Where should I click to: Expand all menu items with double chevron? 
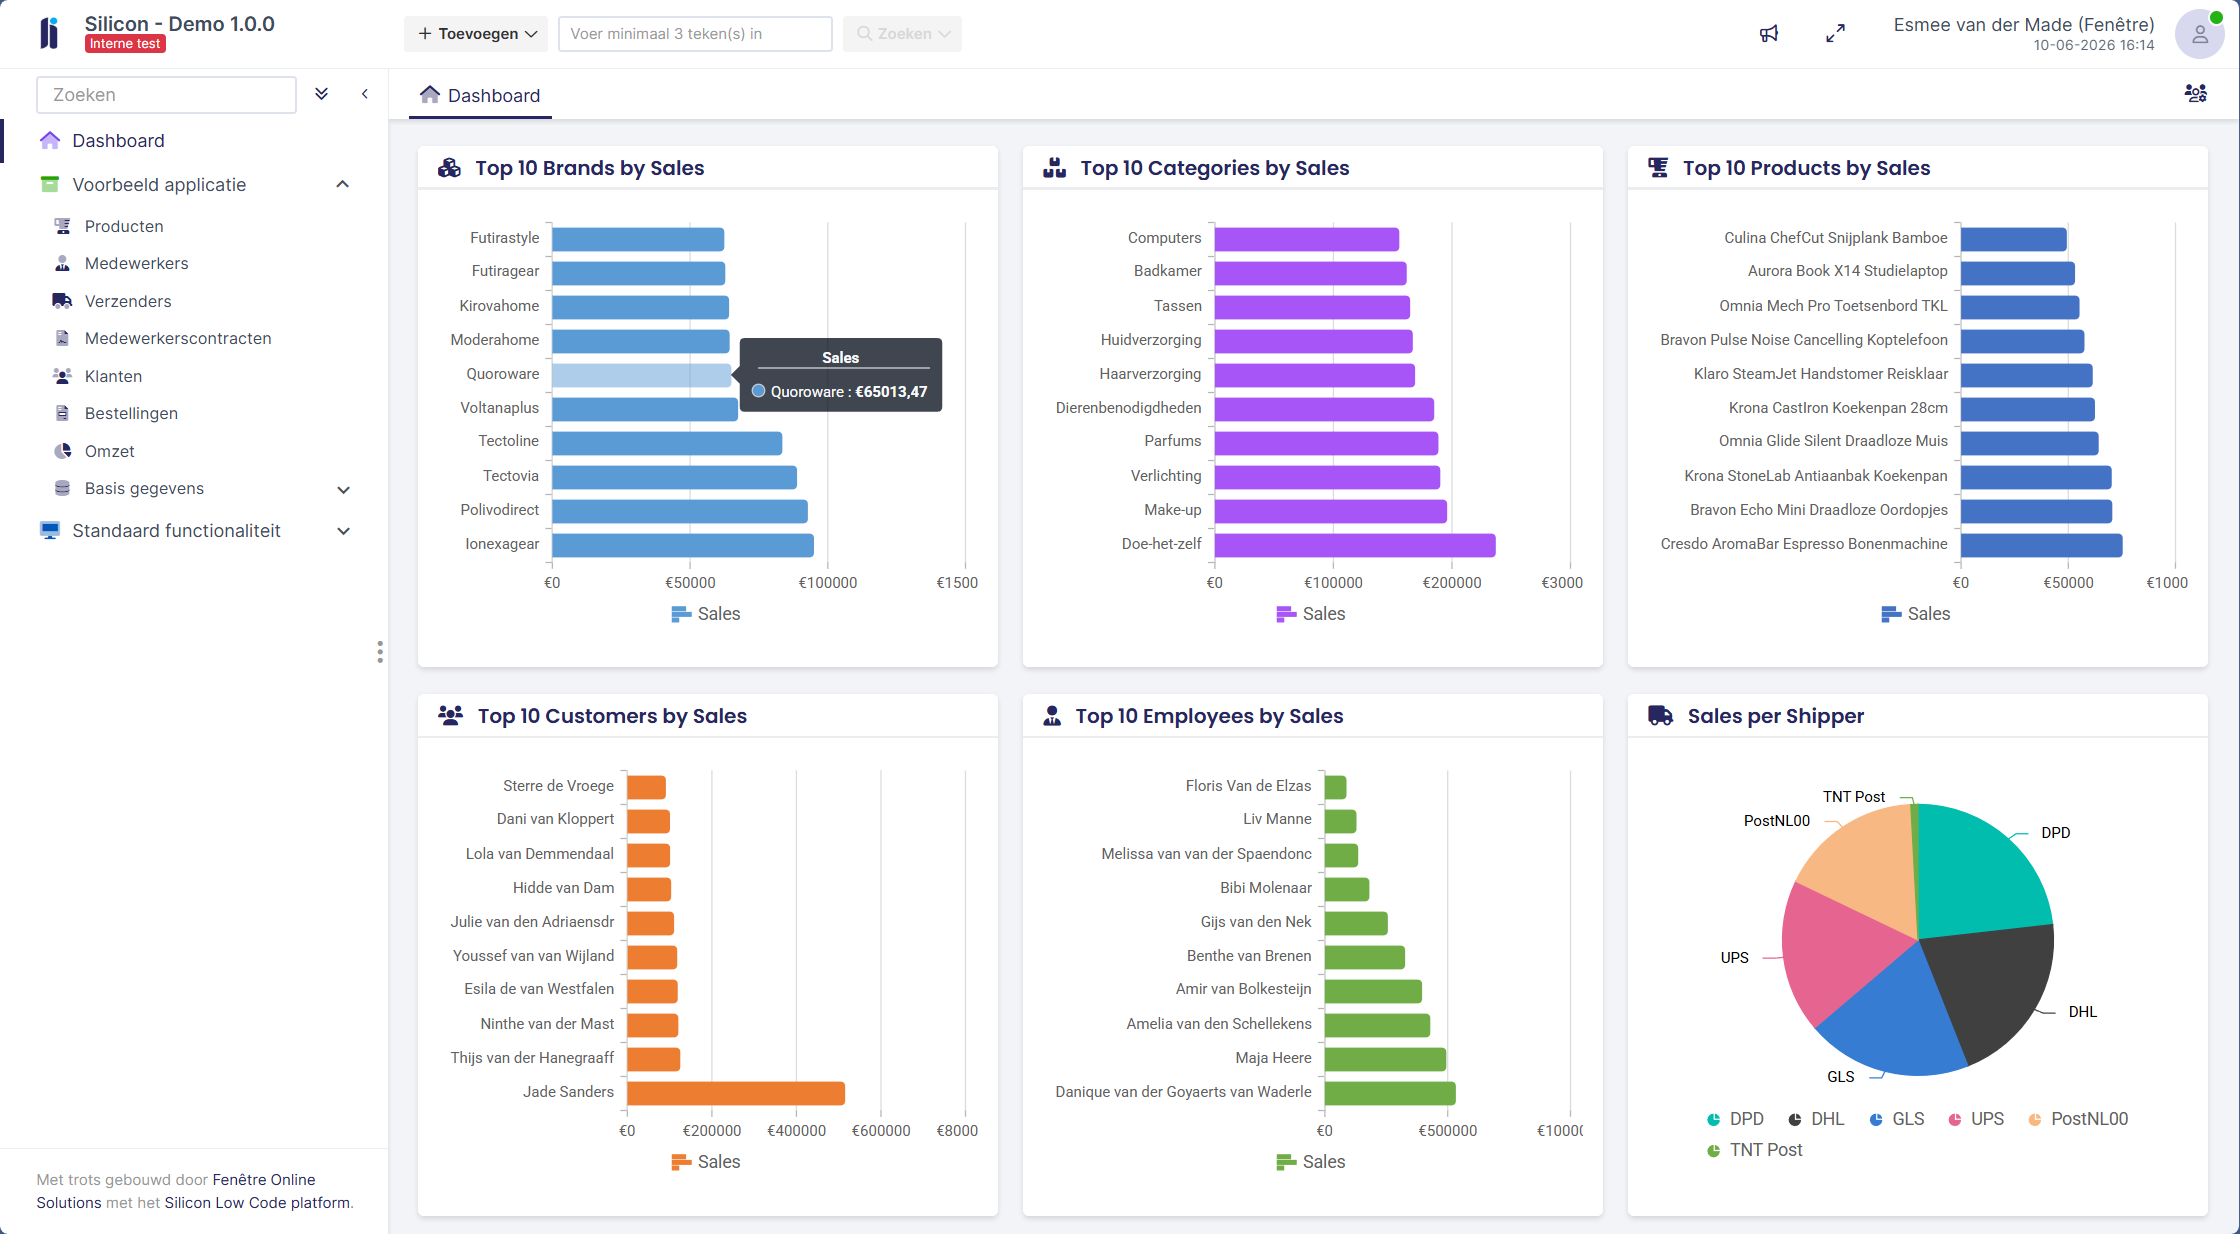pyautogui.click(x=321, y=94)
